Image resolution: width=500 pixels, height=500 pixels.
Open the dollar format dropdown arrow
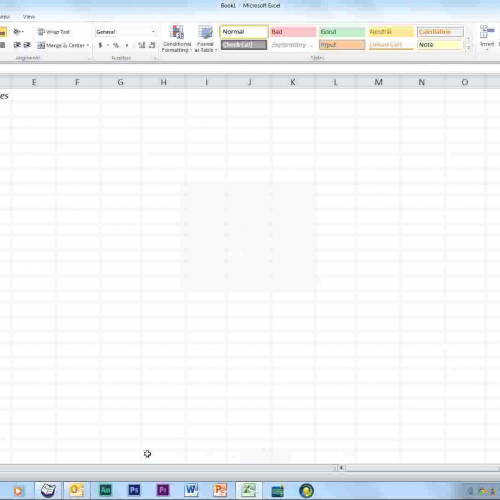point(108,45)
